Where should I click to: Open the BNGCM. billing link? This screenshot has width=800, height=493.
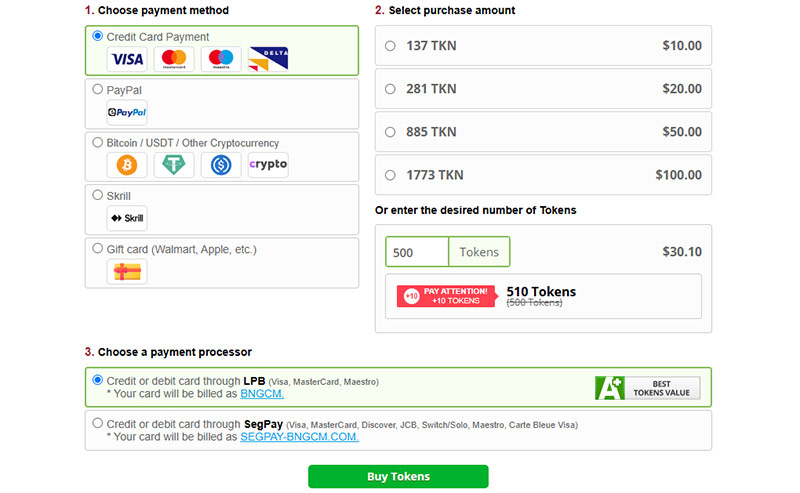pos(262,394)
